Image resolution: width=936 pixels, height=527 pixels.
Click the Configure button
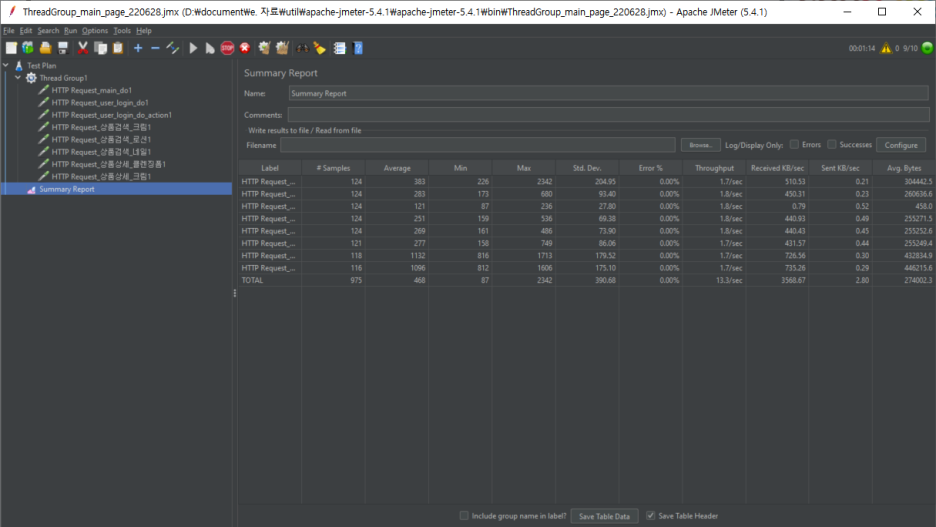pos(901,145)
